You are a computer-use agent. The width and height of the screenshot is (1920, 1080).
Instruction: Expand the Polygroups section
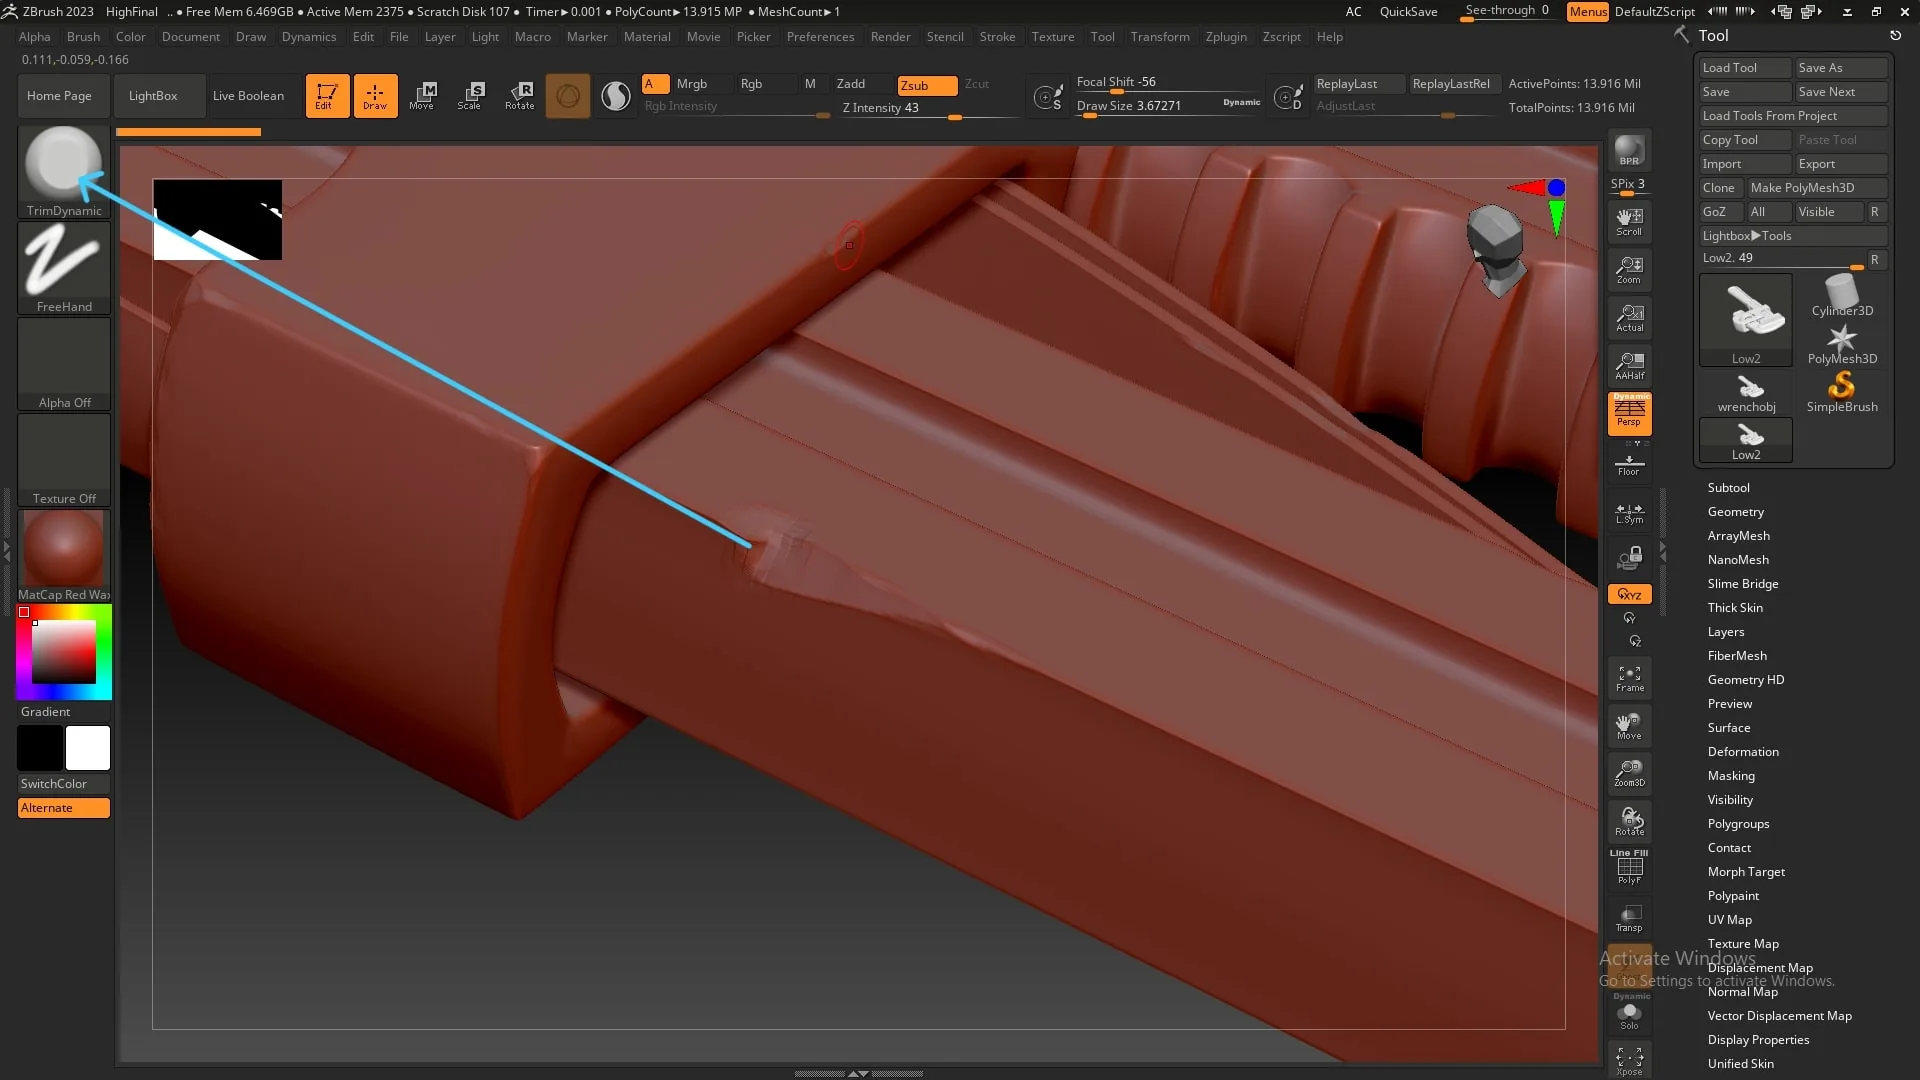click(1738, 824)
